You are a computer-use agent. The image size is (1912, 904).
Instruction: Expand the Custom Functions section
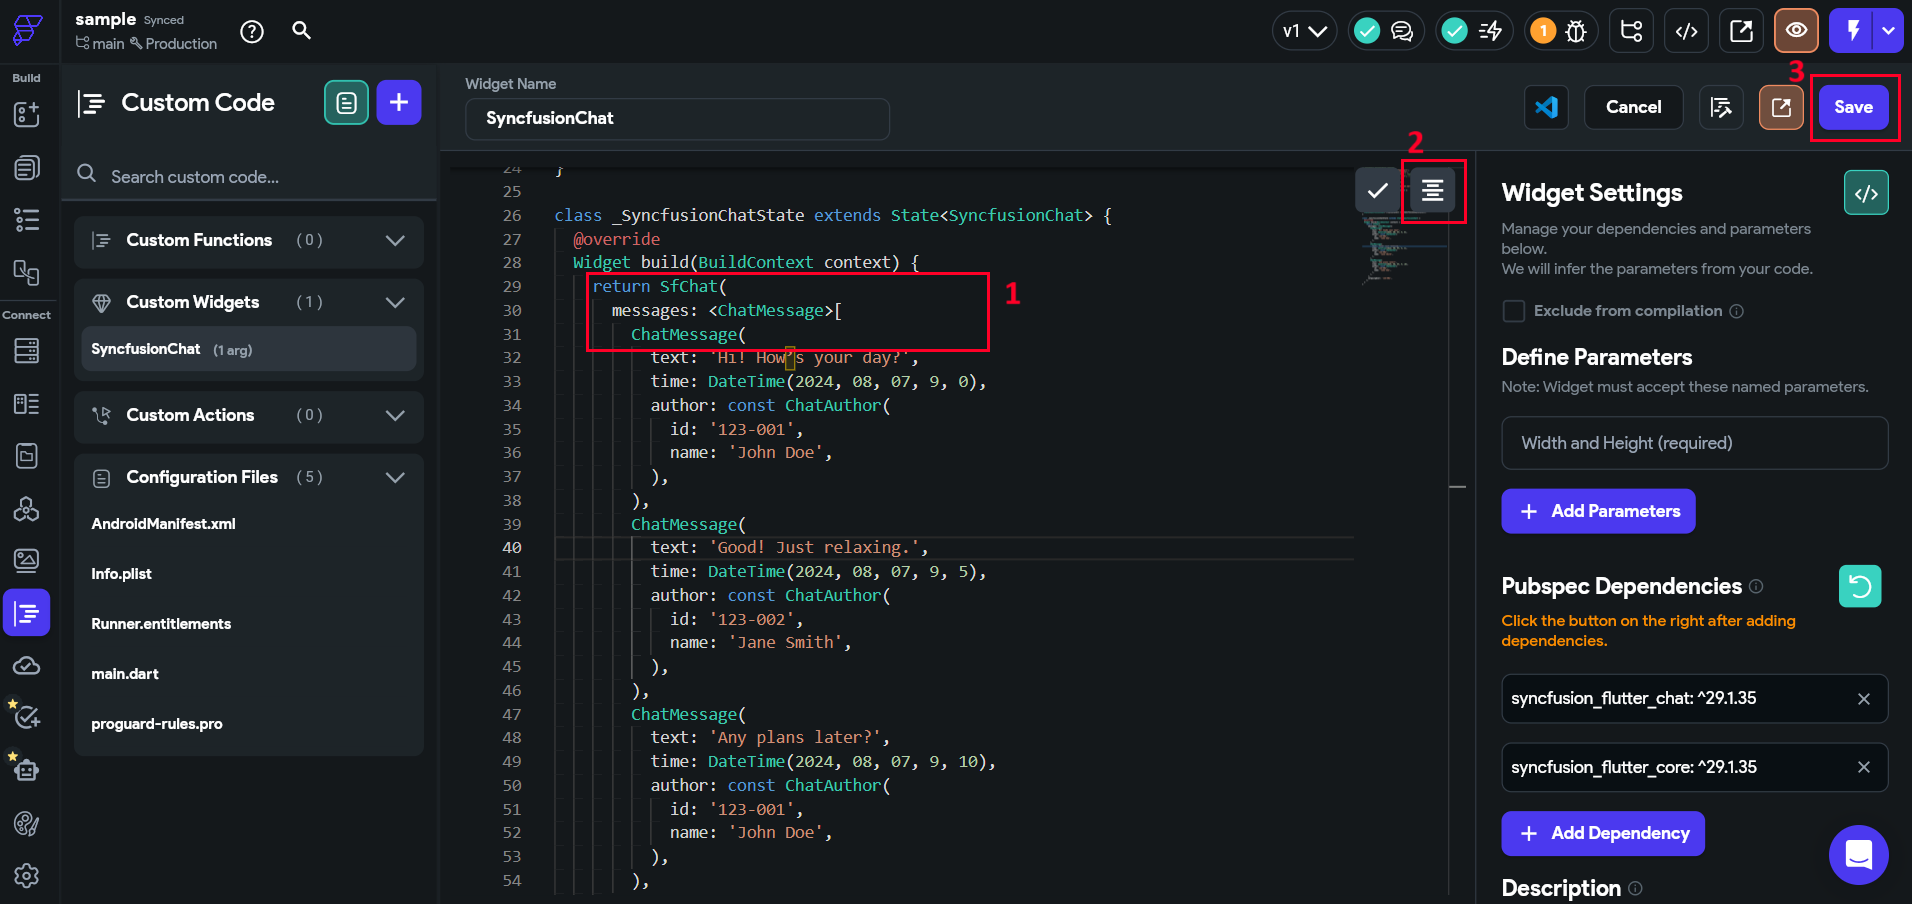tap(394, 241)
